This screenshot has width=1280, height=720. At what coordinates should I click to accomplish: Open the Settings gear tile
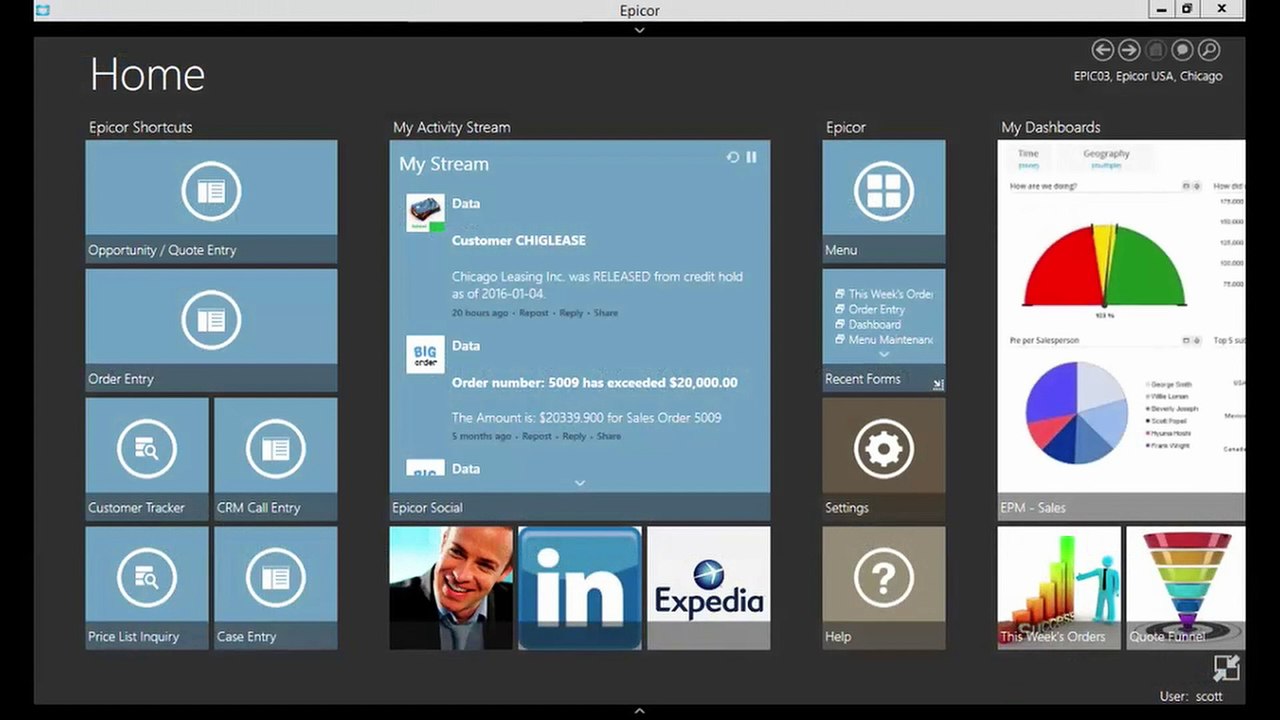coord(884,459)
